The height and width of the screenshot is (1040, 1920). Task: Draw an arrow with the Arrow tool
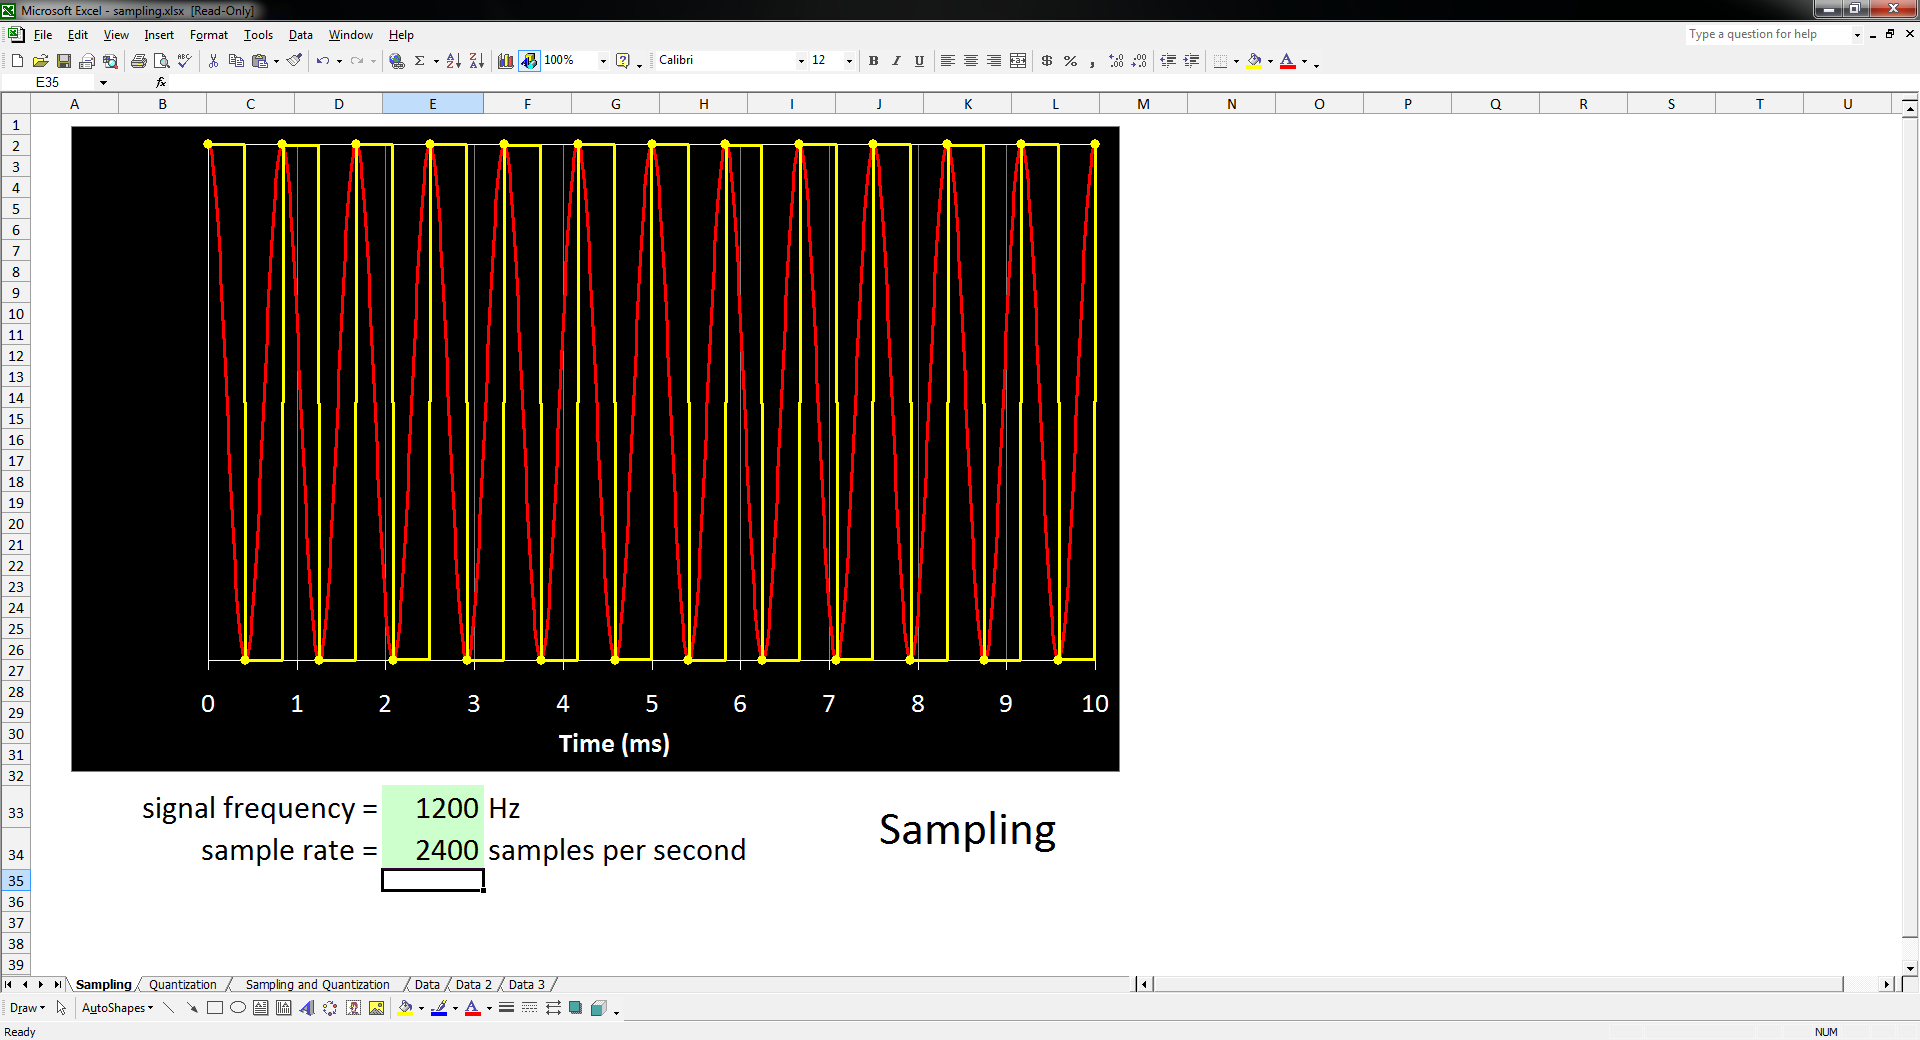click(x=191, y=1008)
